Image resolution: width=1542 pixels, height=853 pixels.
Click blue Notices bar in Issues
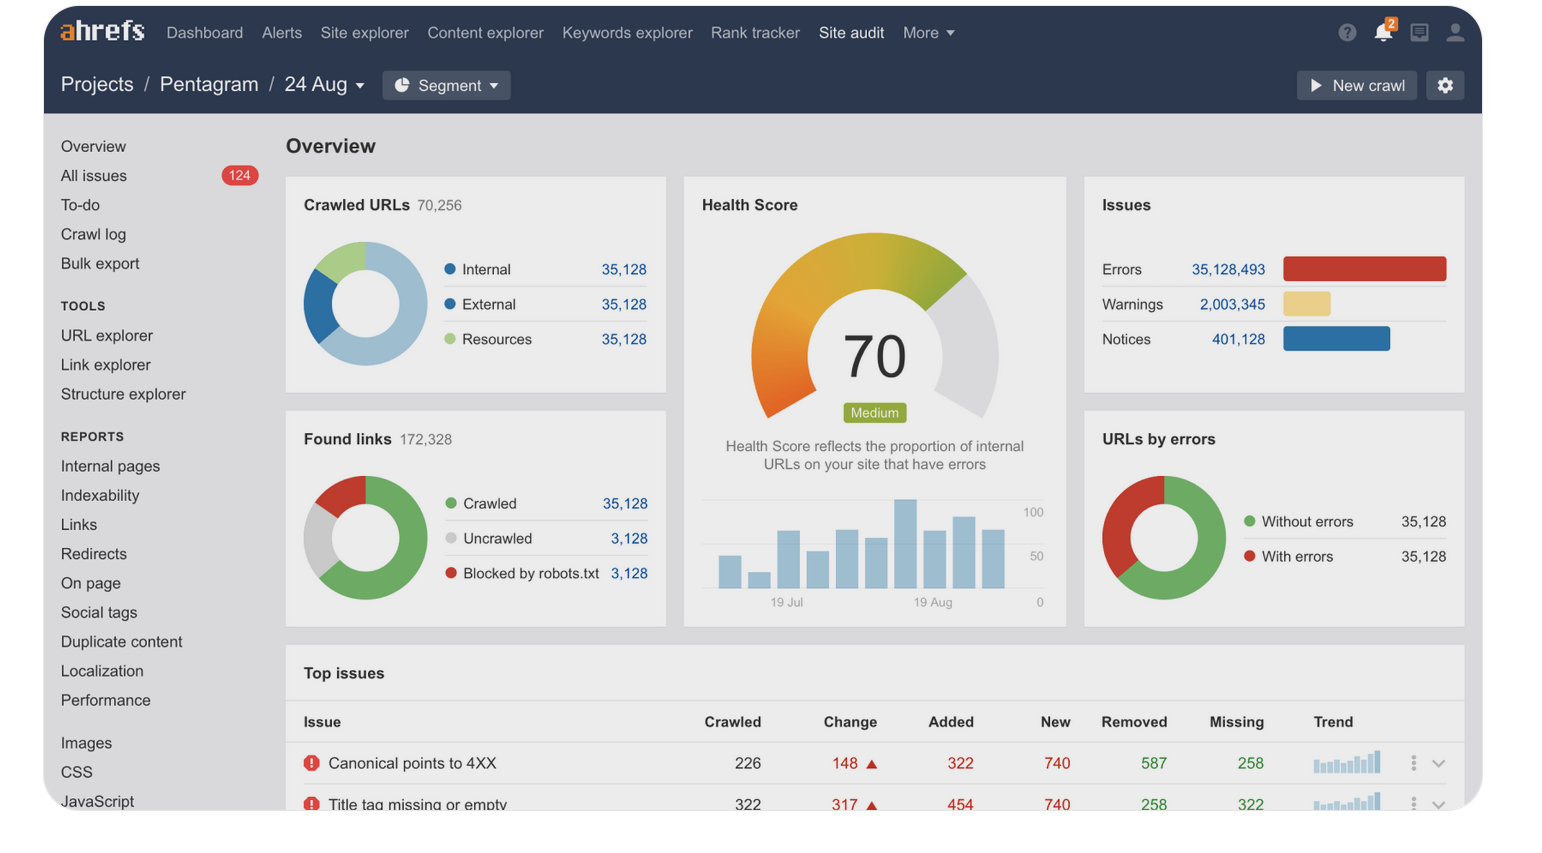point(1336,339)
